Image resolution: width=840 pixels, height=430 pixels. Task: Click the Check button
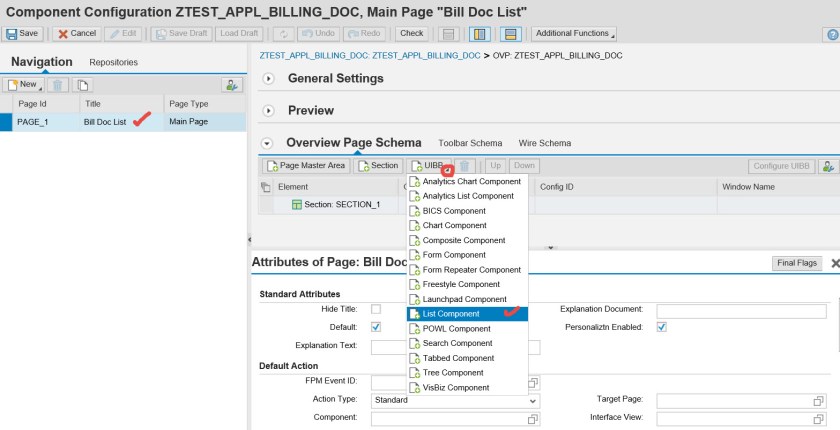point(411,34)
